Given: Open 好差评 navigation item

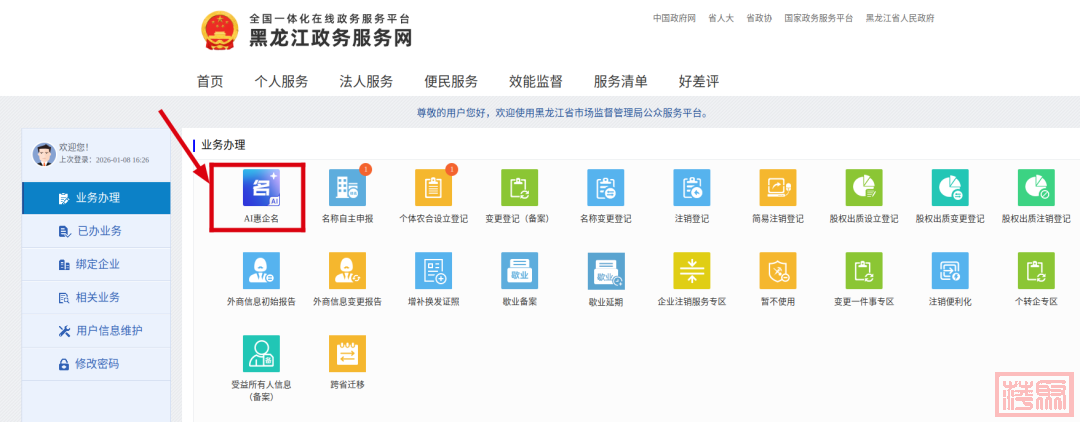Looking at the screenshot, I should 699,81.
